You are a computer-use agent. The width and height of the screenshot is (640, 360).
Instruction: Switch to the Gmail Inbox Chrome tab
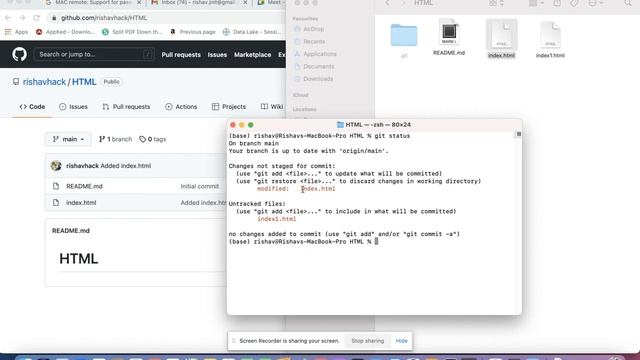point(198,3)
